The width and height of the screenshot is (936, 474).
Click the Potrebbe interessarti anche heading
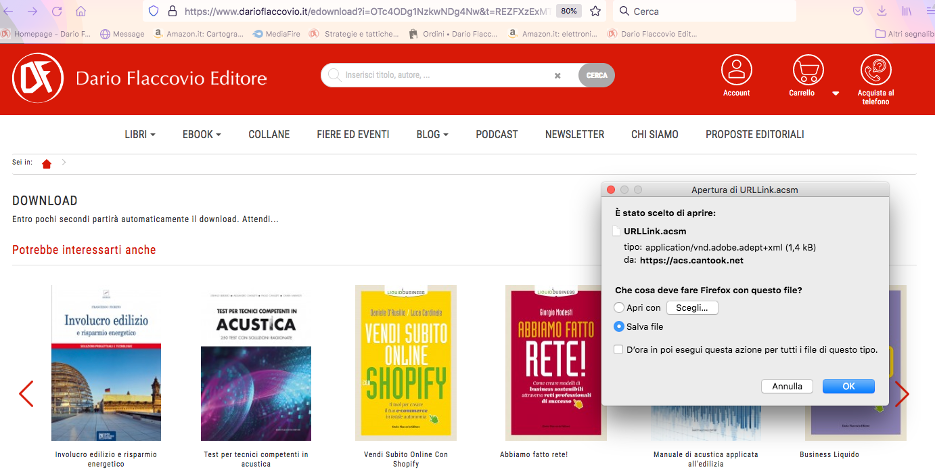pos(84,250)
